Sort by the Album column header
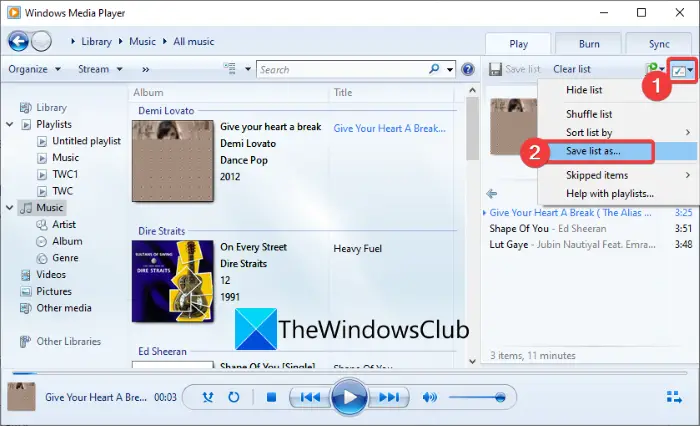700x426 pixels. pyautogui.click(x=148, y=92)
